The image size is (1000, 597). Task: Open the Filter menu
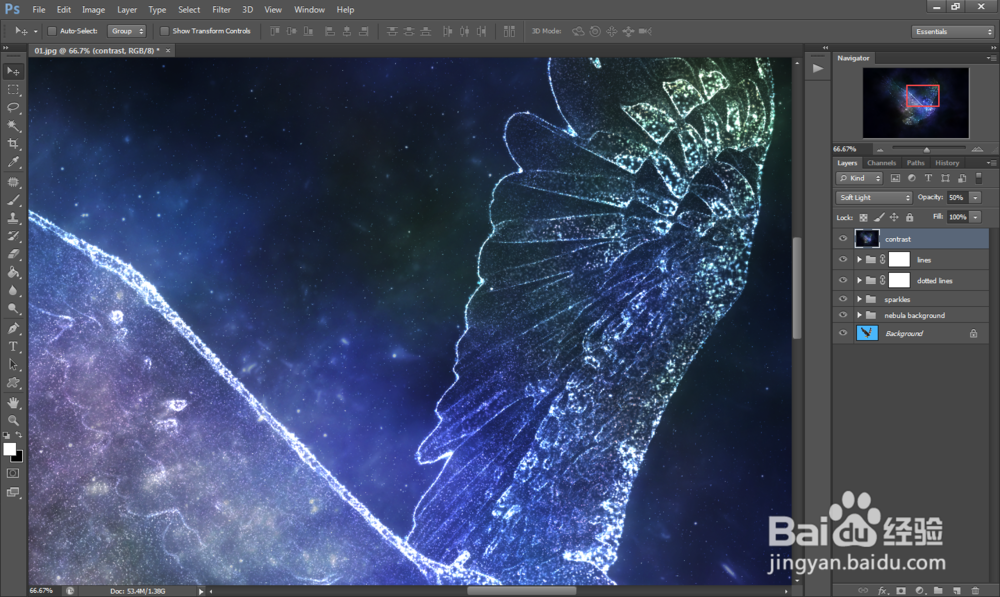[x=221, y=10]
